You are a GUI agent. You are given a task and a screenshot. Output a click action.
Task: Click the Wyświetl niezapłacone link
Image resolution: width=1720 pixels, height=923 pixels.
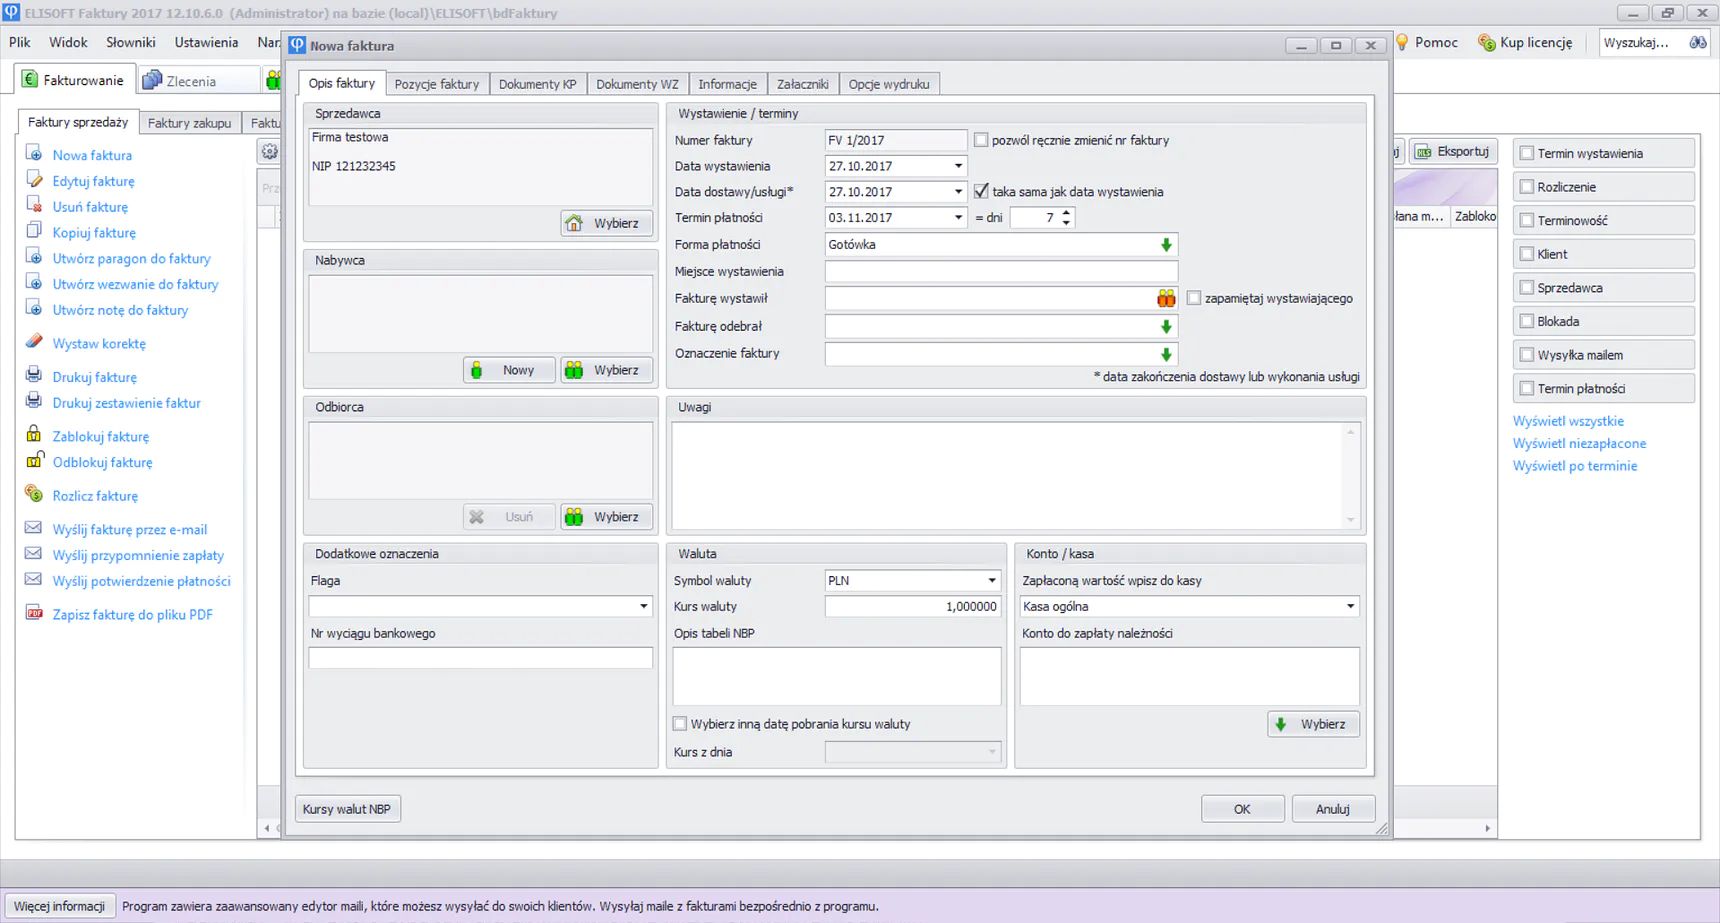pyautogui.click(x=1579, y=443)
